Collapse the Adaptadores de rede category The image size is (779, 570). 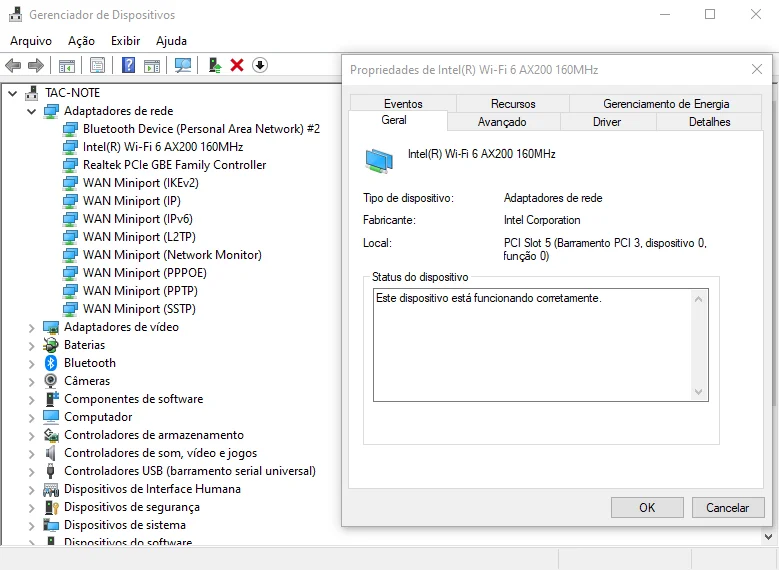coord(32,111)
